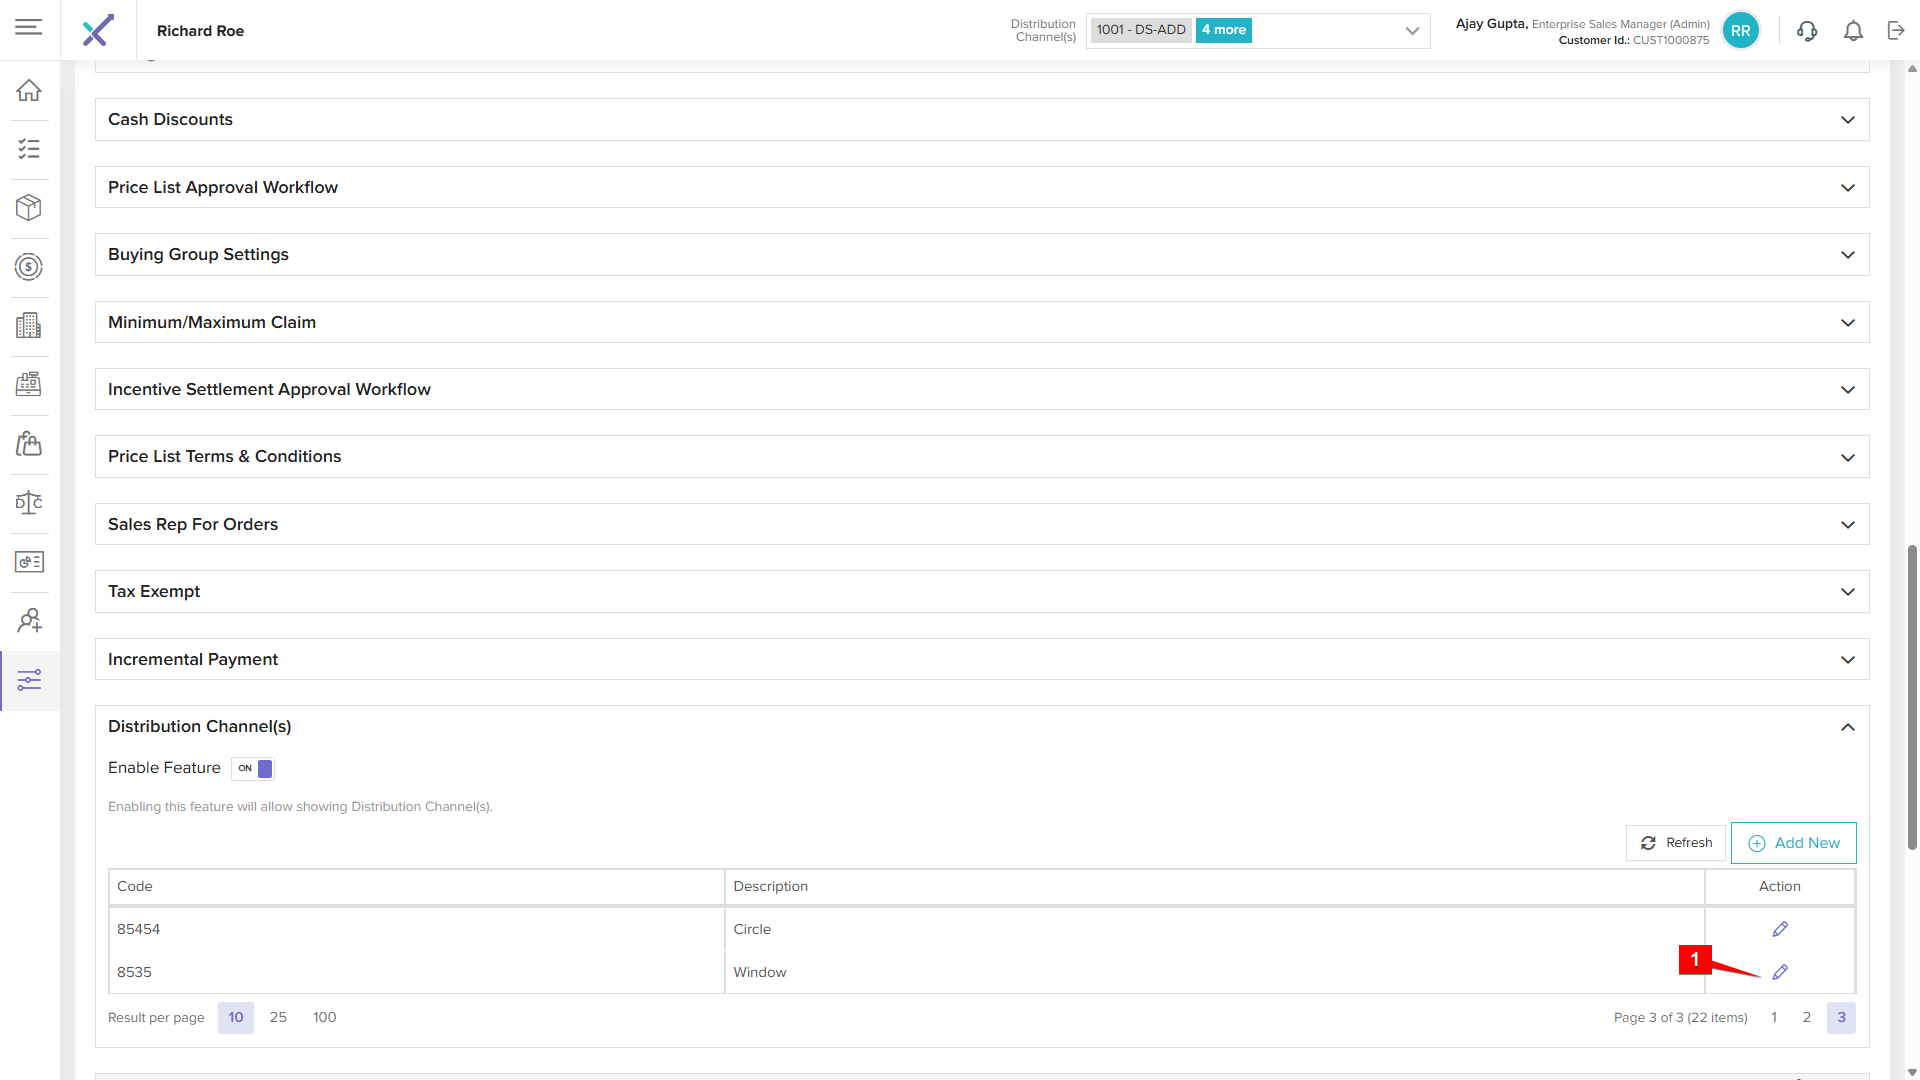Screen dimensions: 1920x1080
Task: Collapse the Distribution Channel(s) section
Action: [x=1847, y=727]
